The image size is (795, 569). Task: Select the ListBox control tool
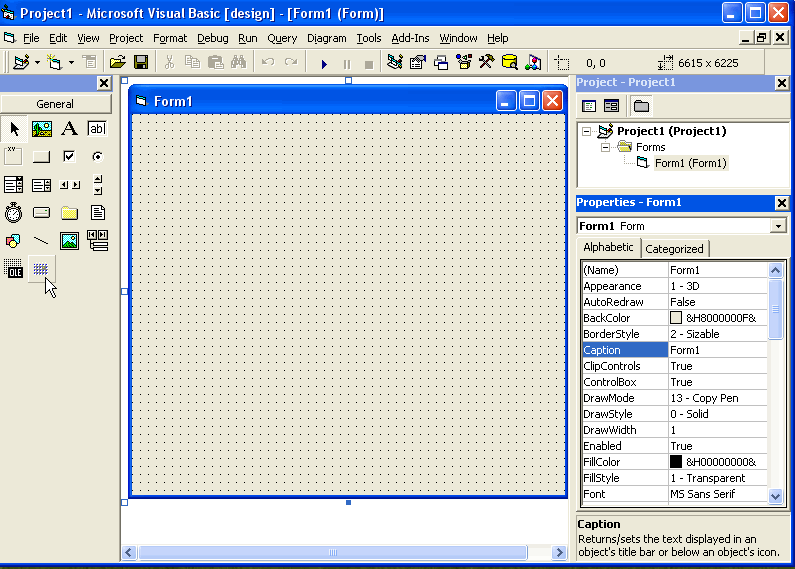[42, 185]
